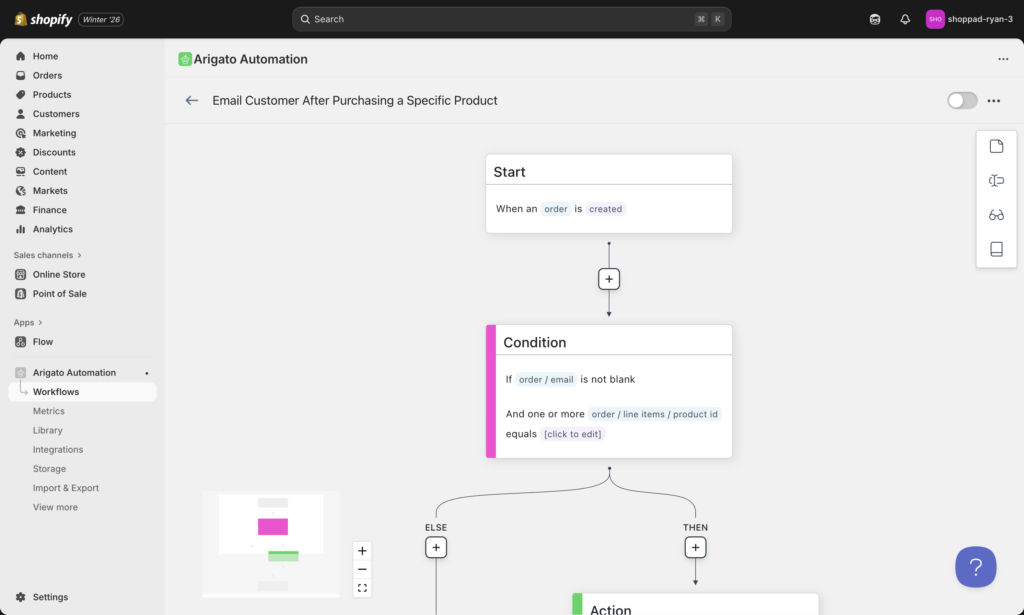Select Orders in the left sidebar
Screen dimensions: 1024x615
pyautogui.click(x=45, y=75)
